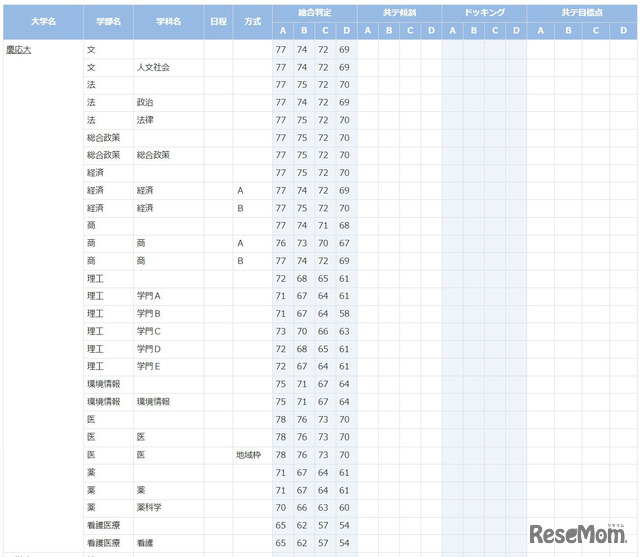Click the 学科名 column header

[168, 21]
